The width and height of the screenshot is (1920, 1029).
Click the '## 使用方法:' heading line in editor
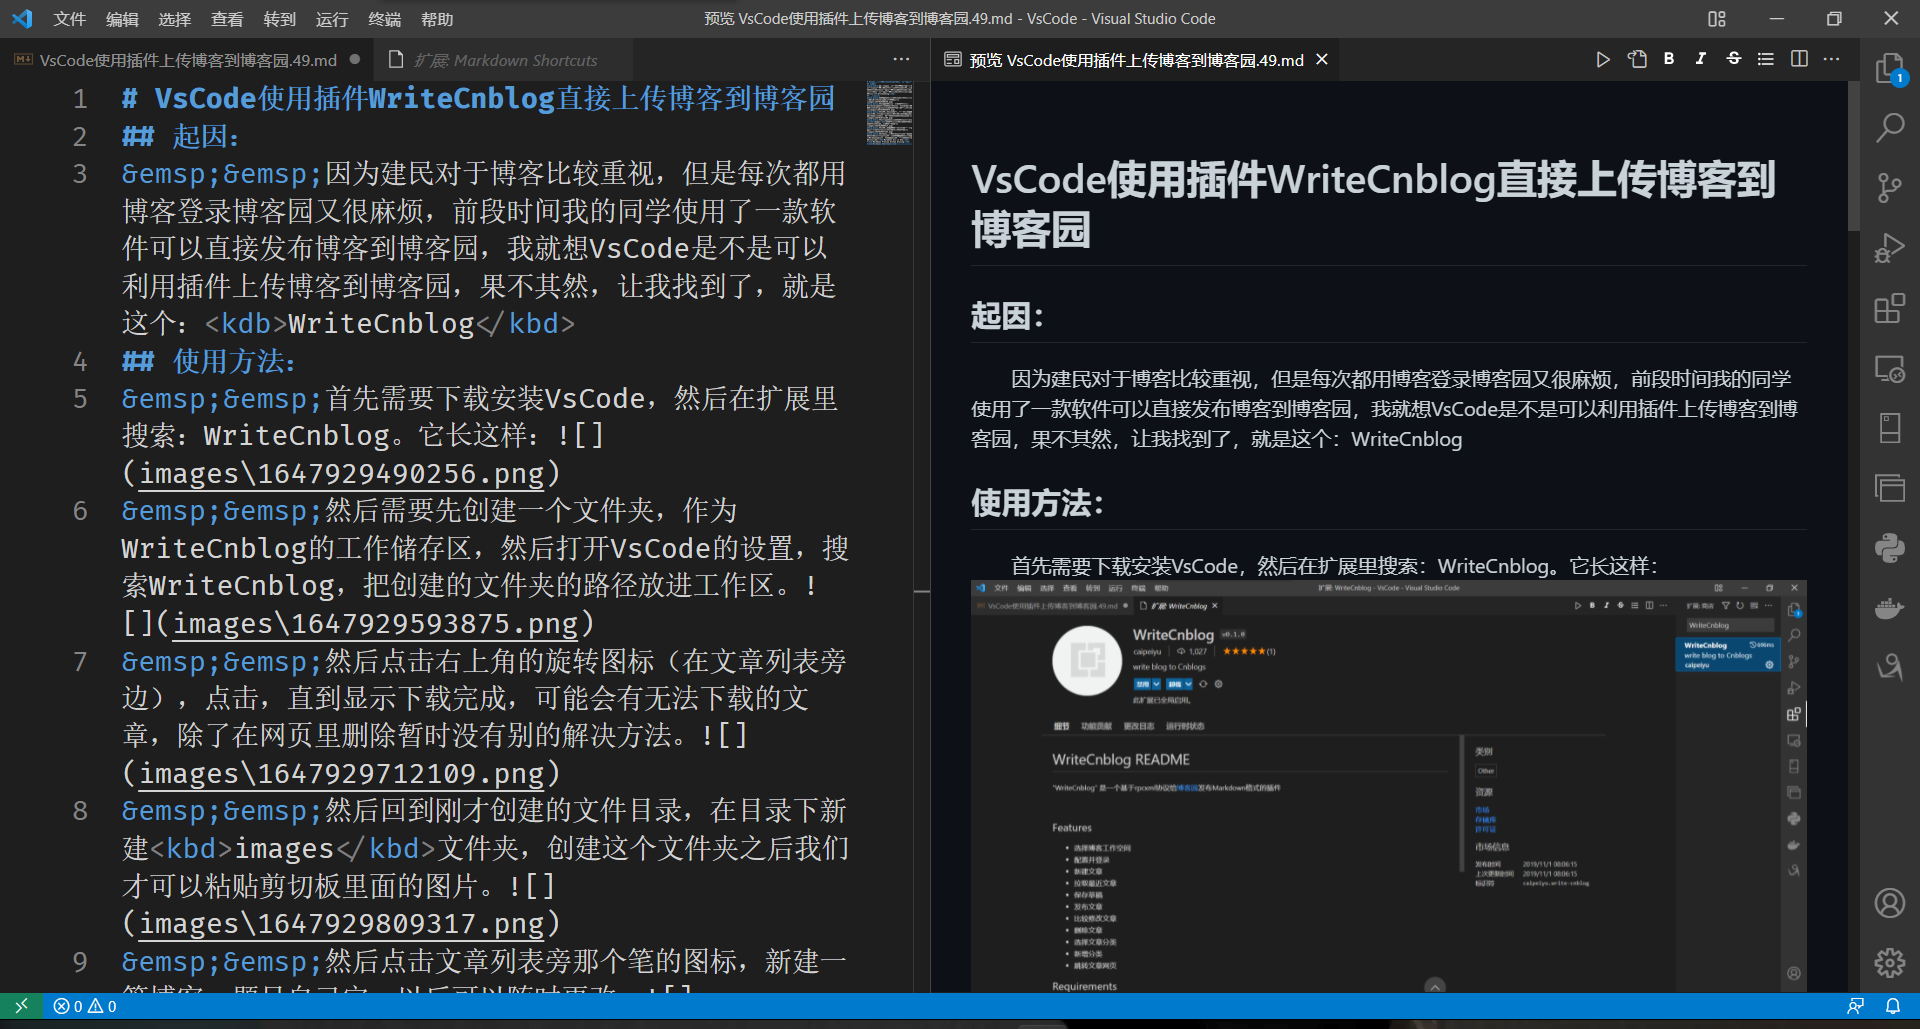pos(209,362)
